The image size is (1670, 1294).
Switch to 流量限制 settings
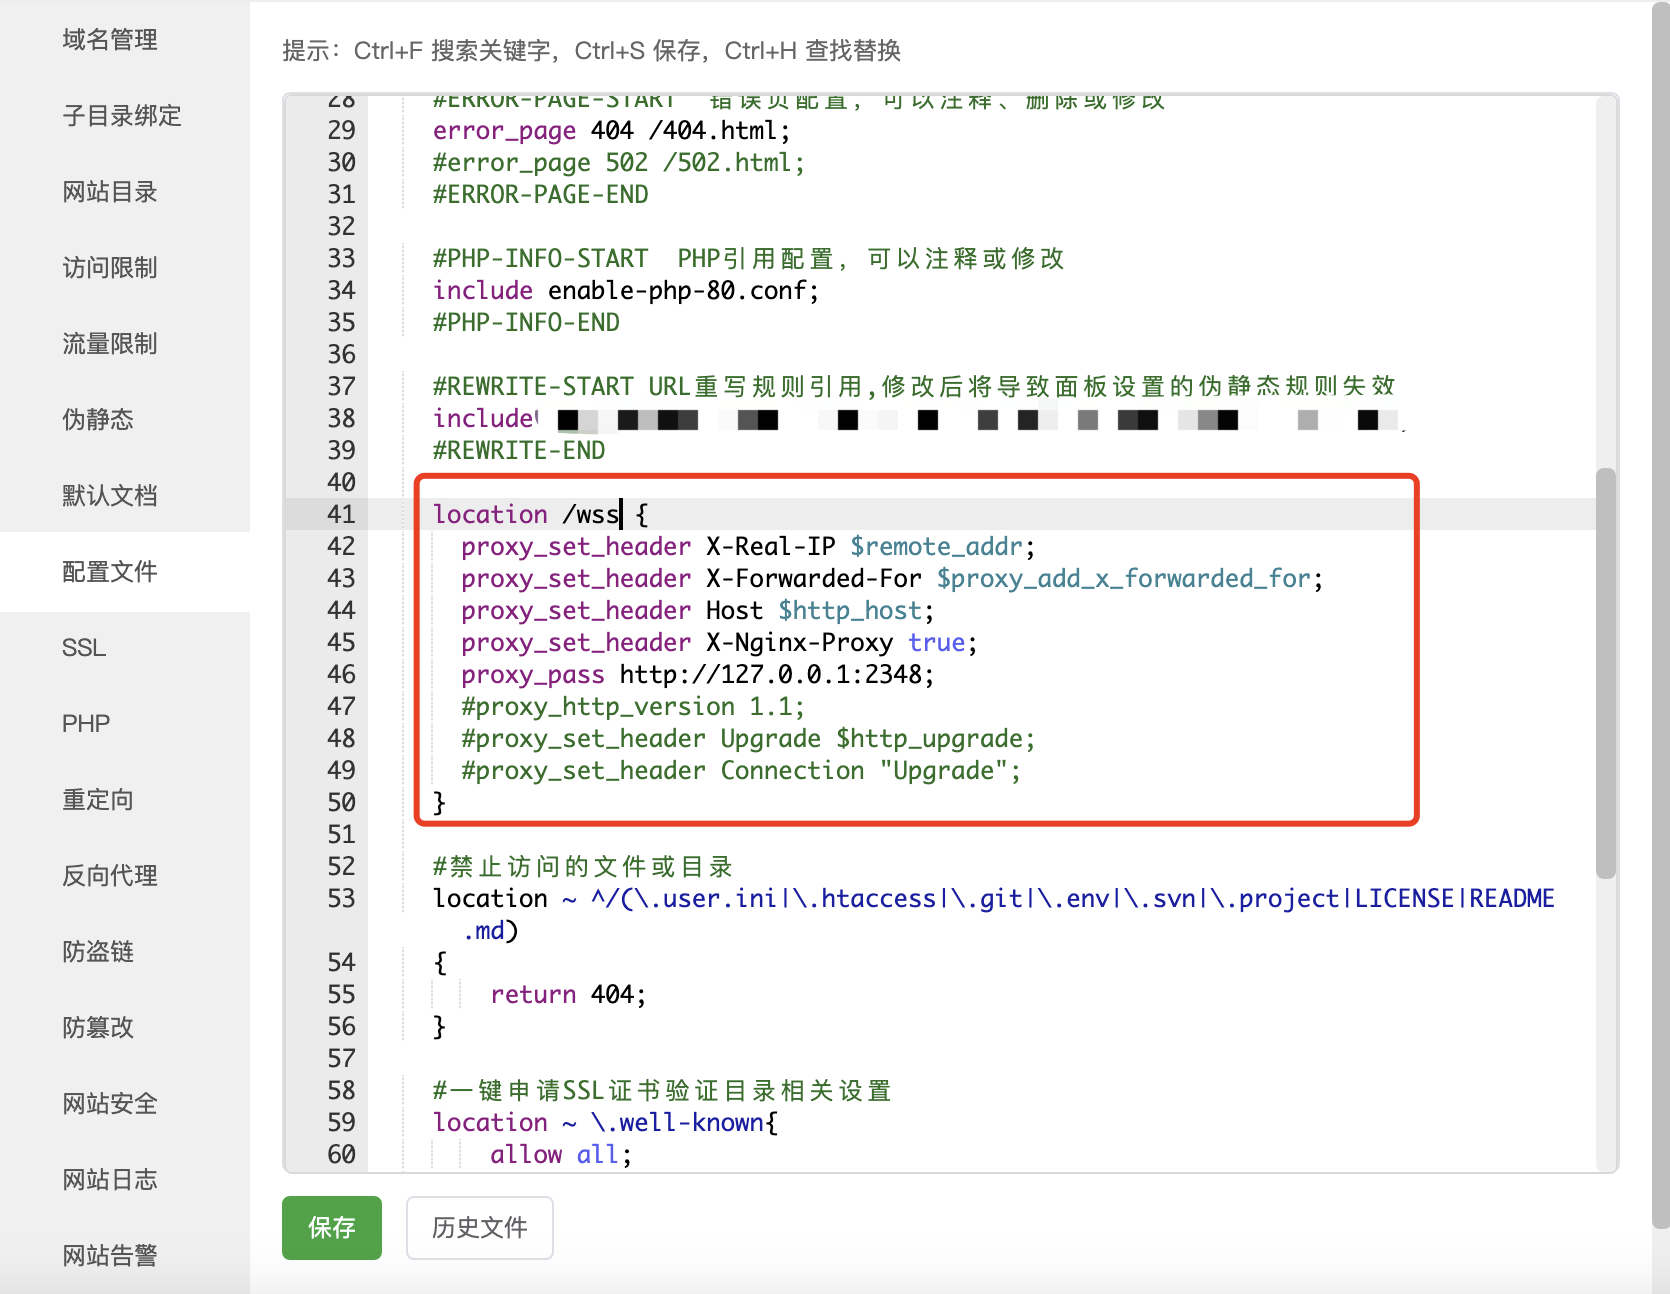point(110,344)
